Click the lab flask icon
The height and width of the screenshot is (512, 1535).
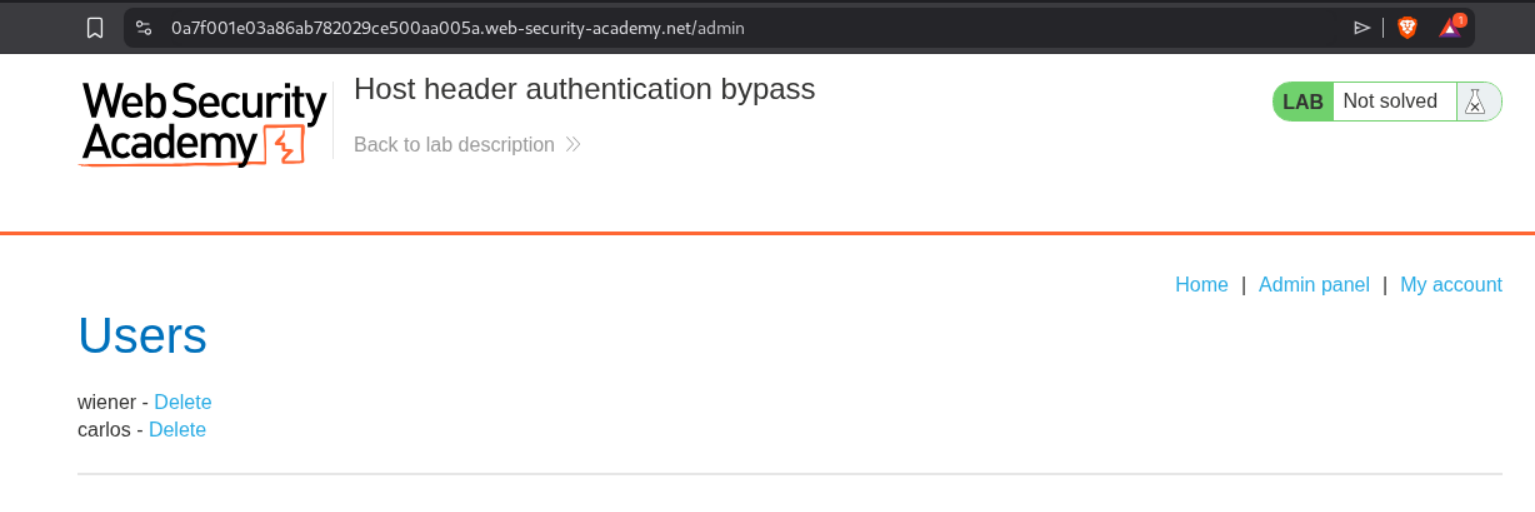click(x=1475, y=101)
